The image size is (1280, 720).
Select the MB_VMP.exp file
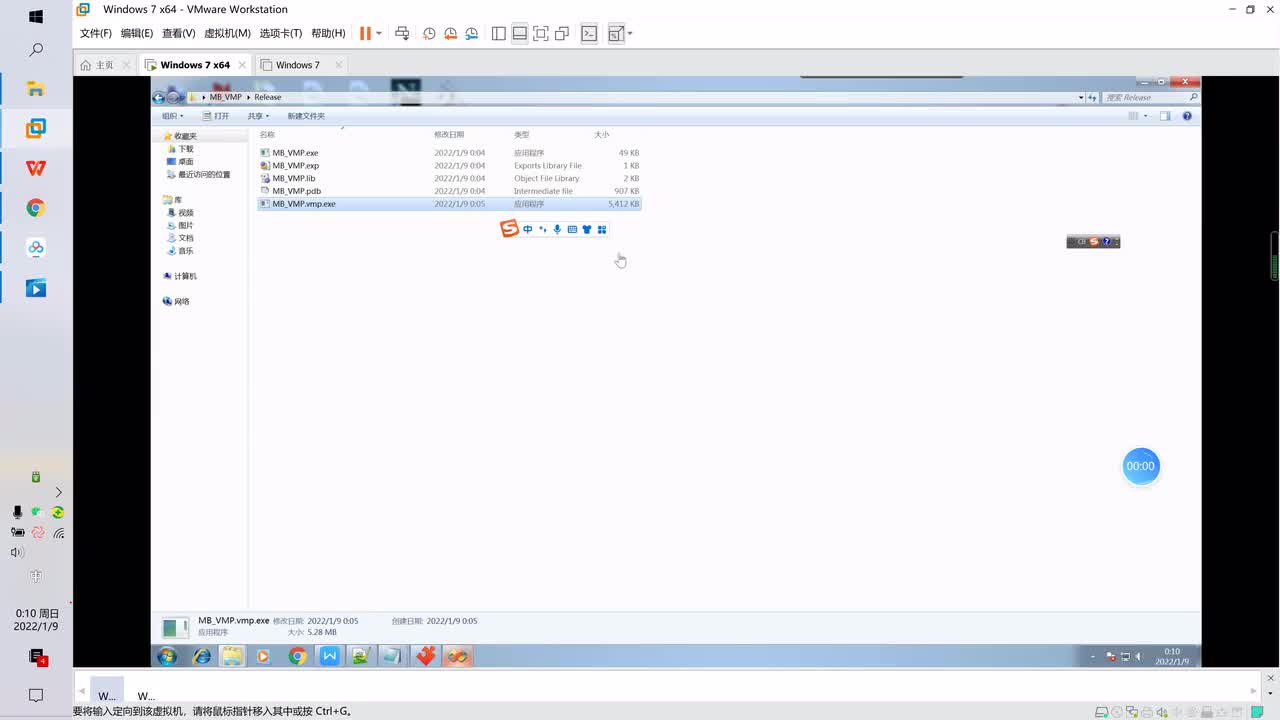pyautogui.click(x=449, y=165)
